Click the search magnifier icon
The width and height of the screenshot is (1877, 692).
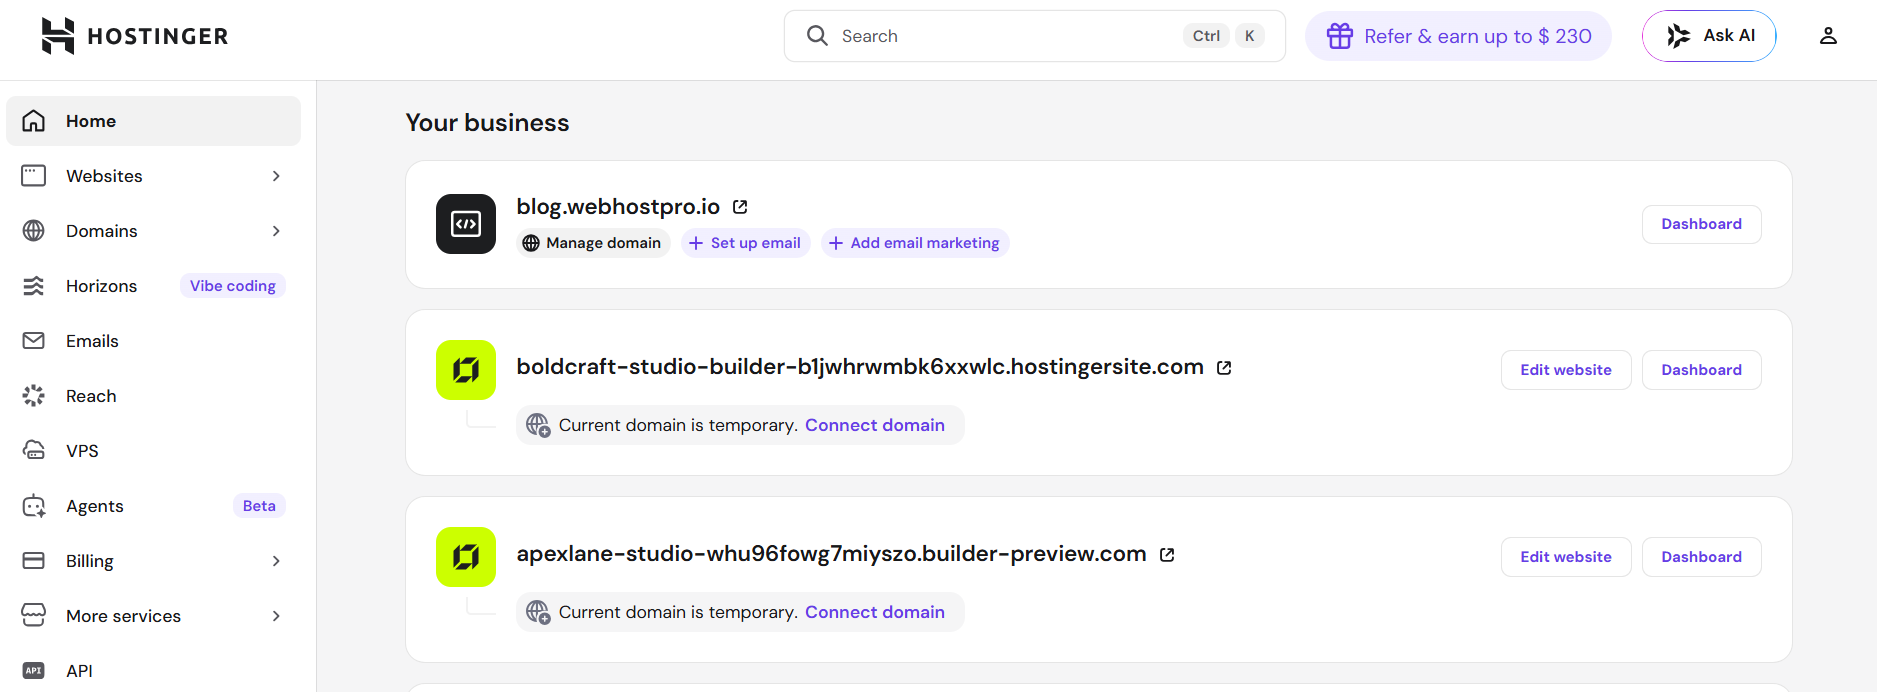[x=817, y=36]
